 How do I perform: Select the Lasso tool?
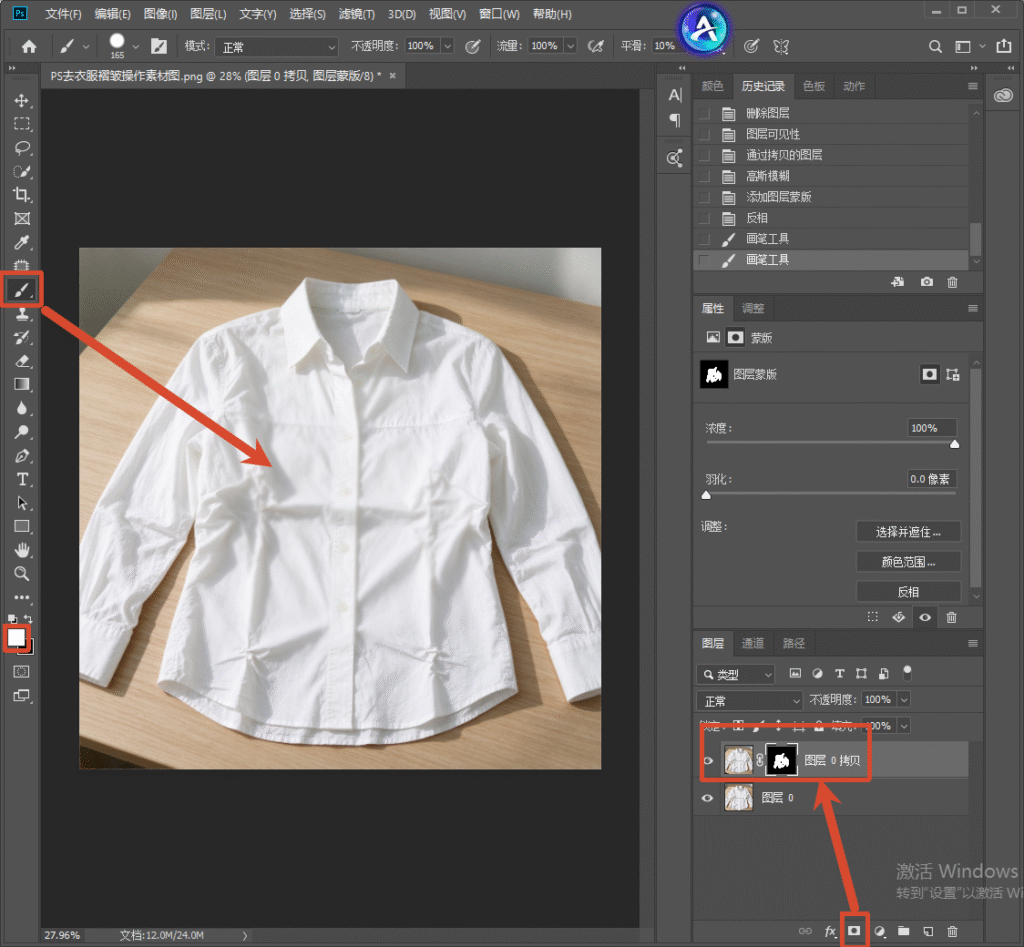click(22, 148)
